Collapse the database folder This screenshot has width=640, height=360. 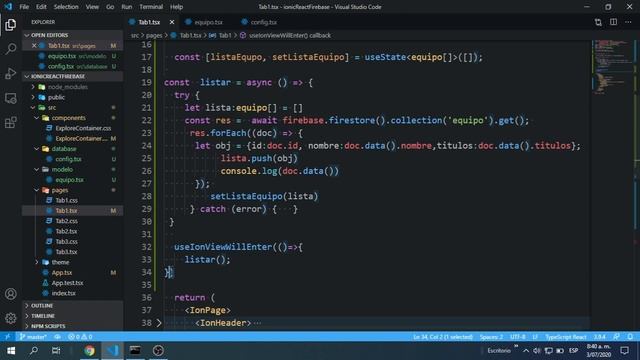(x=37, y=149)
